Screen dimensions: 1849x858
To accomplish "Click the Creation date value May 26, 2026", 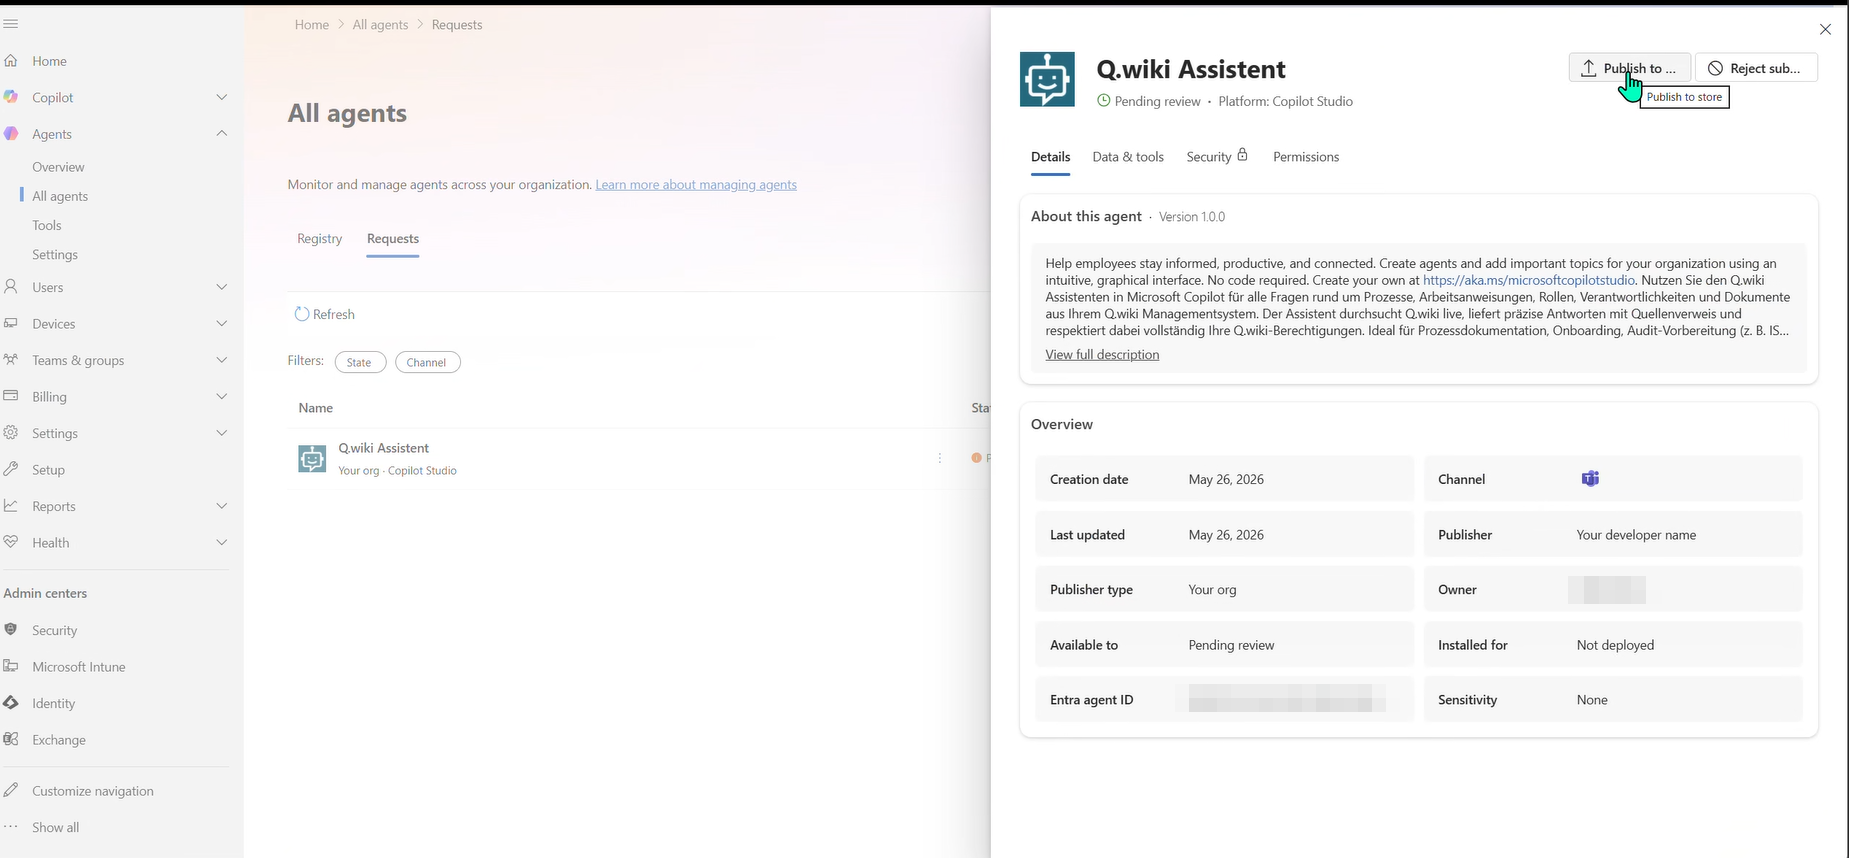I will pyautogui.click(x=1226, y=479).
